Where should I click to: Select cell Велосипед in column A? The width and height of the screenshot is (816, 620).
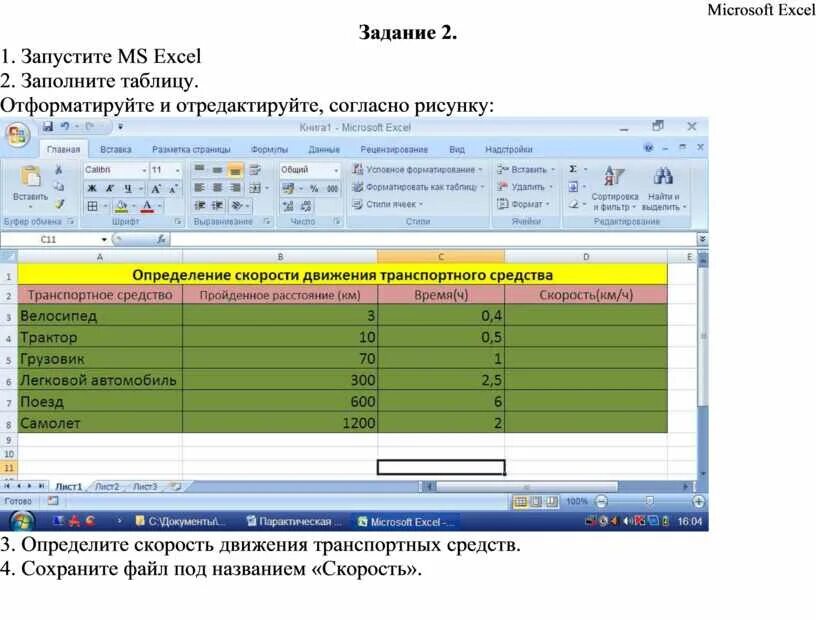pyautogui.click(x=100, y=316)
